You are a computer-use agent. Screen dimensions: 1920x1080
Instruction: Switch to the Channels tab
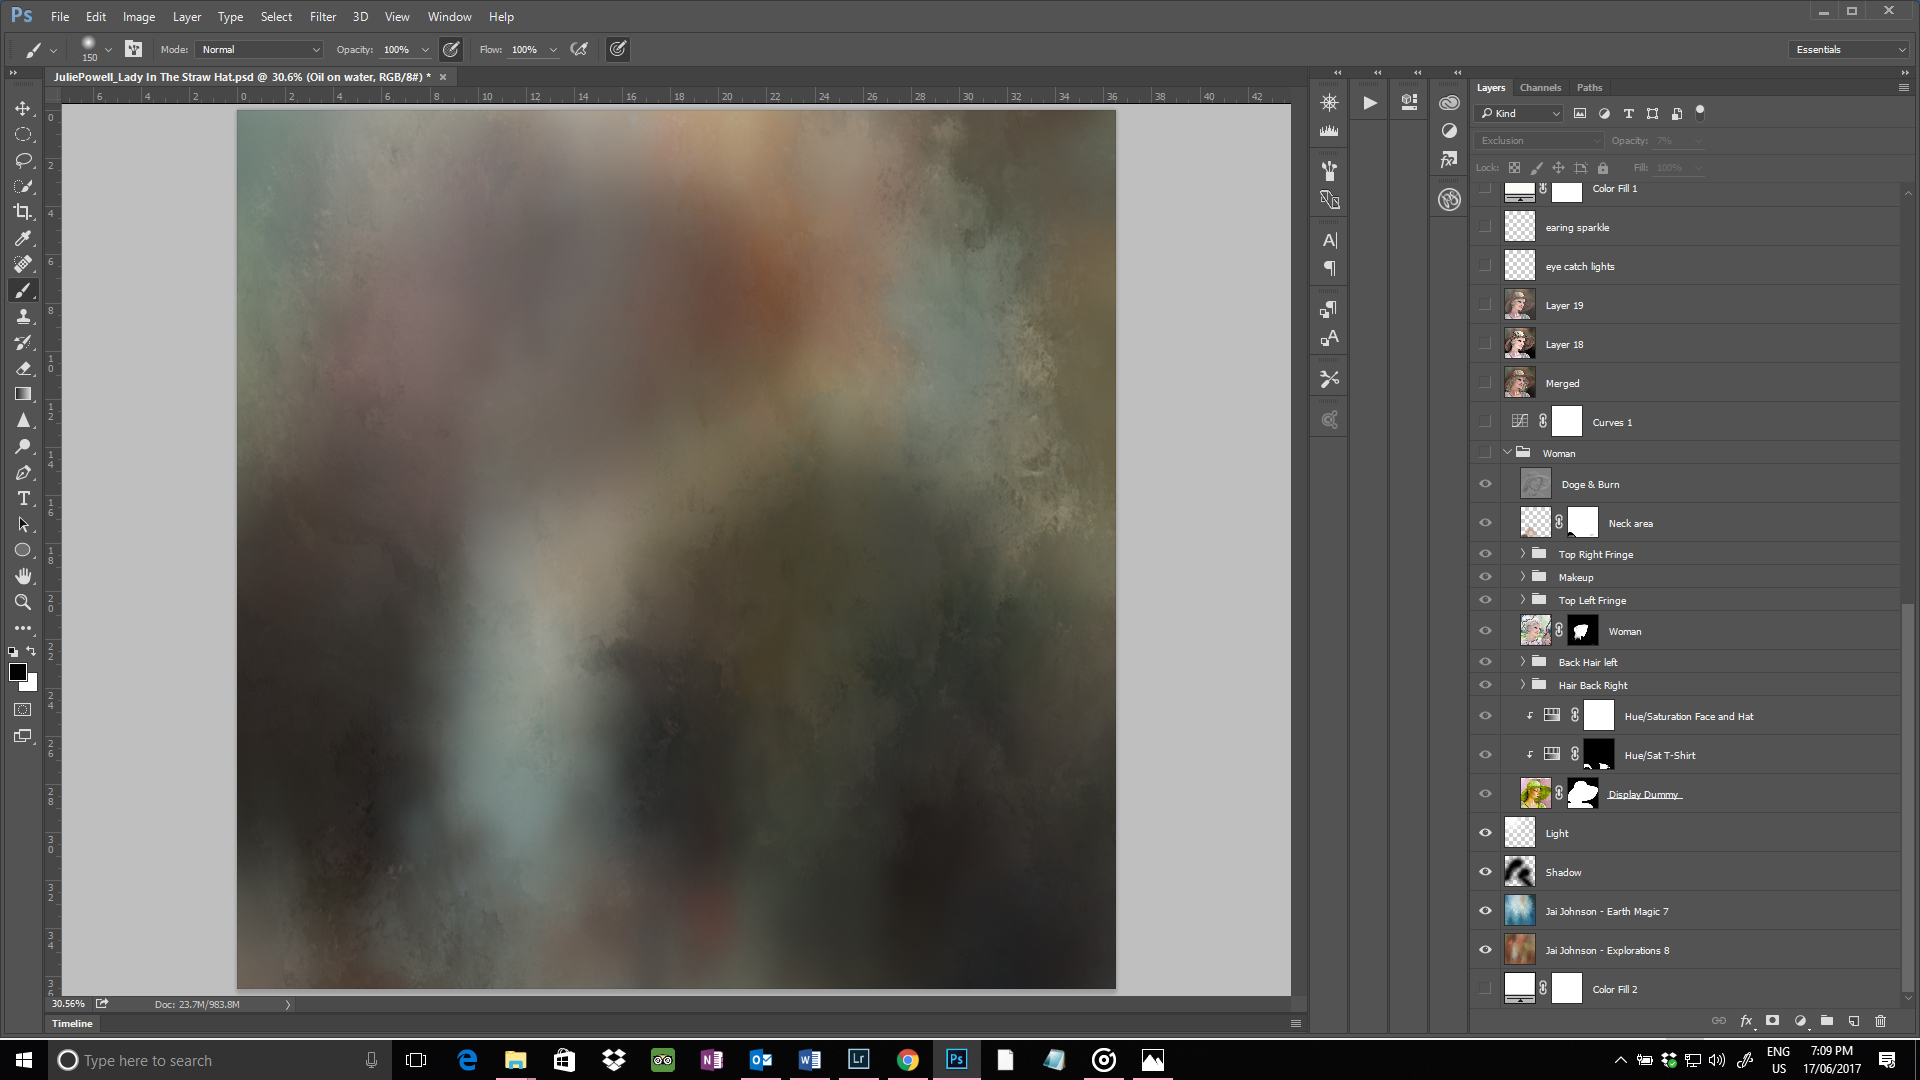point(1540,87)
